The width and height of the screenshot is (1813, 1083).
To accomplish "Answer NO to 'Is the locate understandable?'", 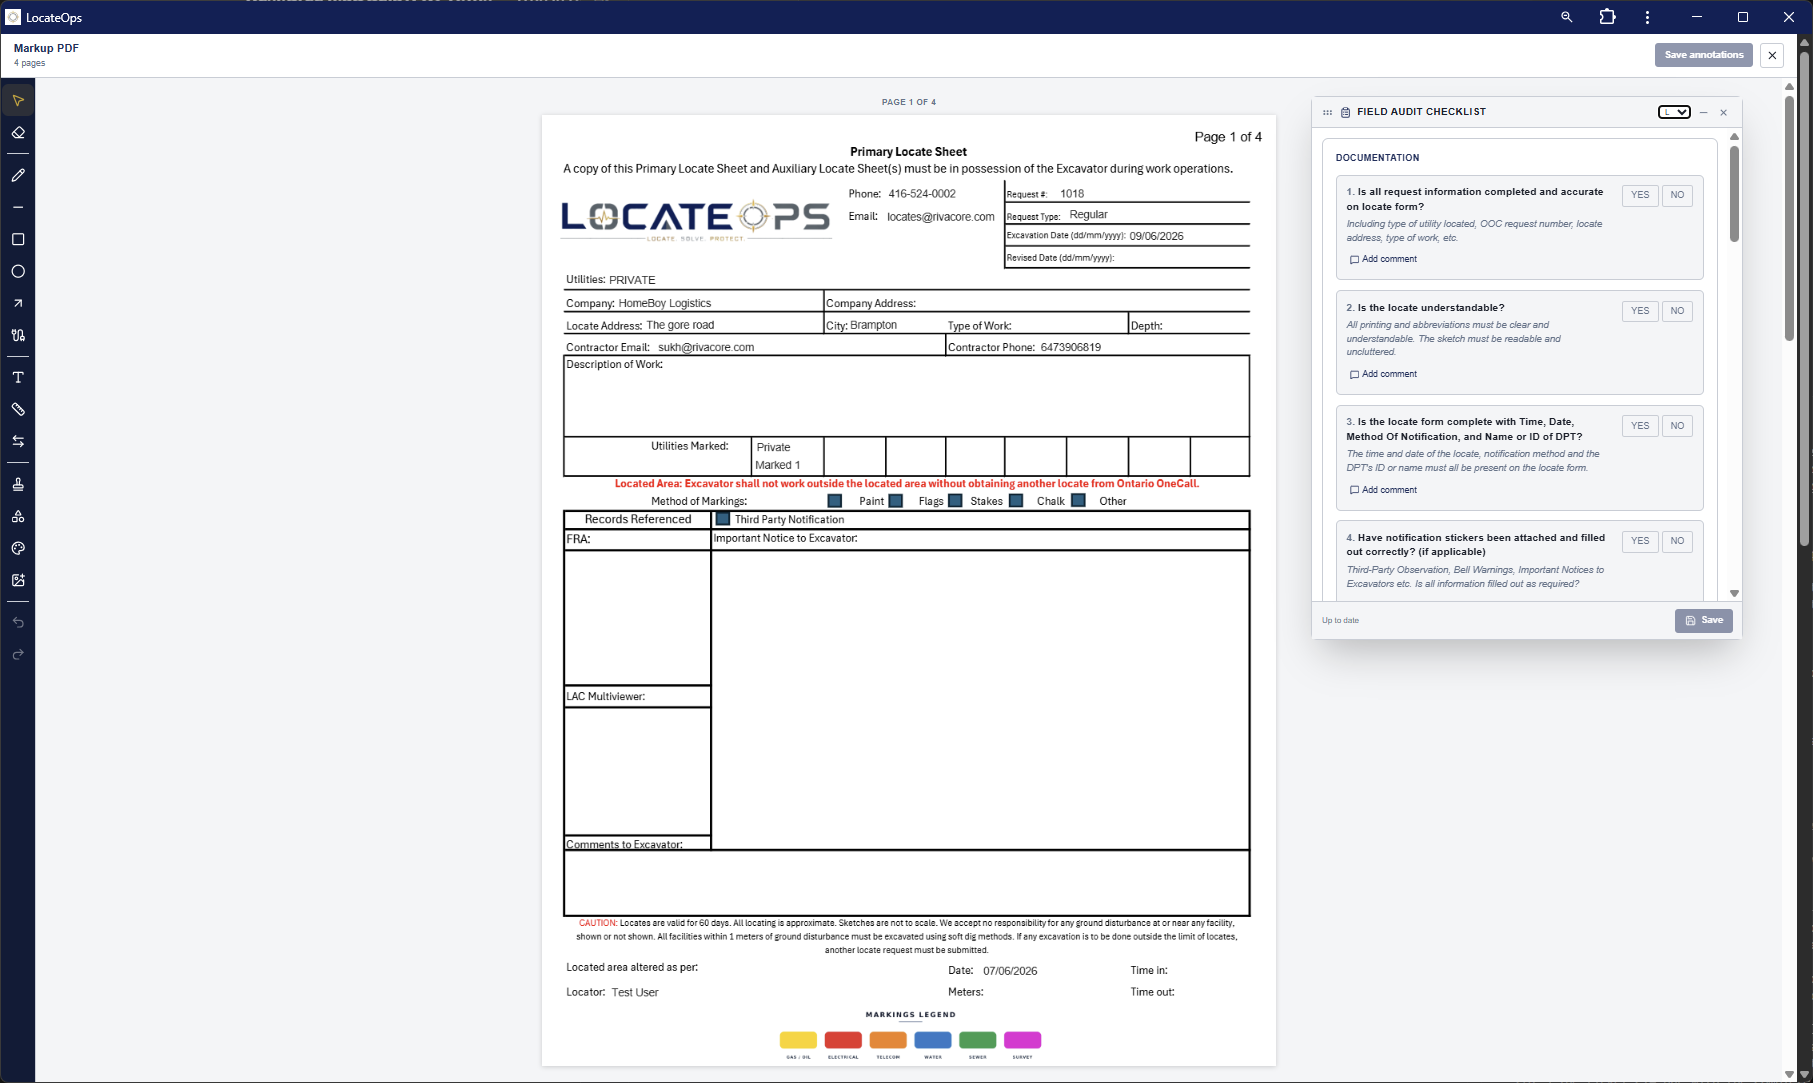I will tap(1677, 311).
